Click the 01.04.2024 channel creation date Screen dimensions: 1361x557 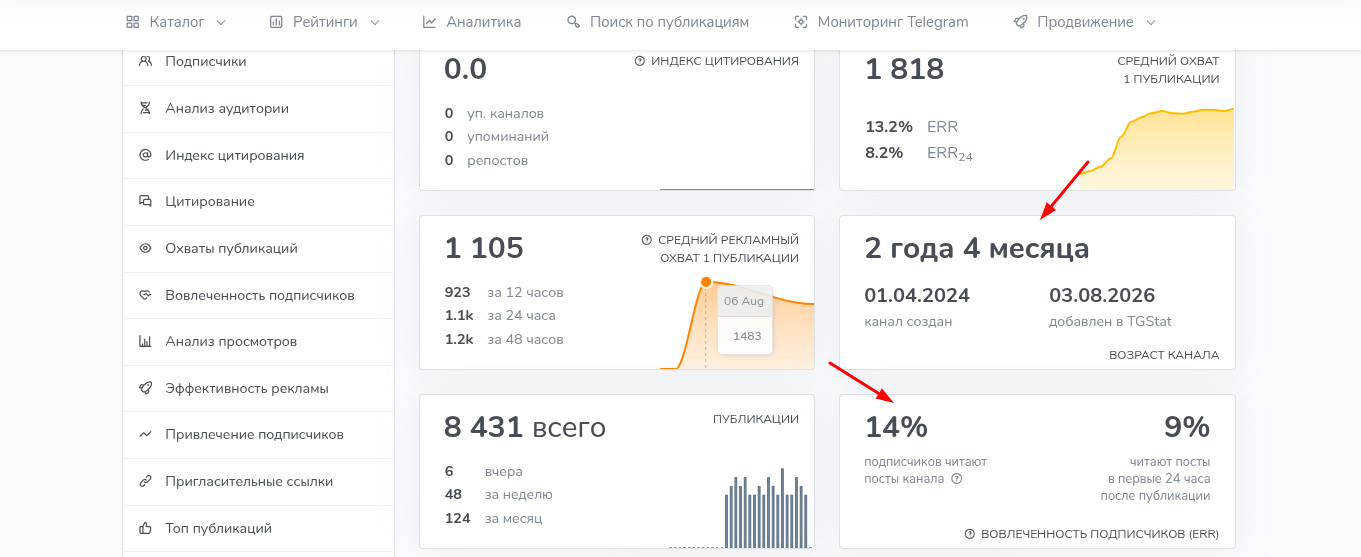[x=917, y=296]
